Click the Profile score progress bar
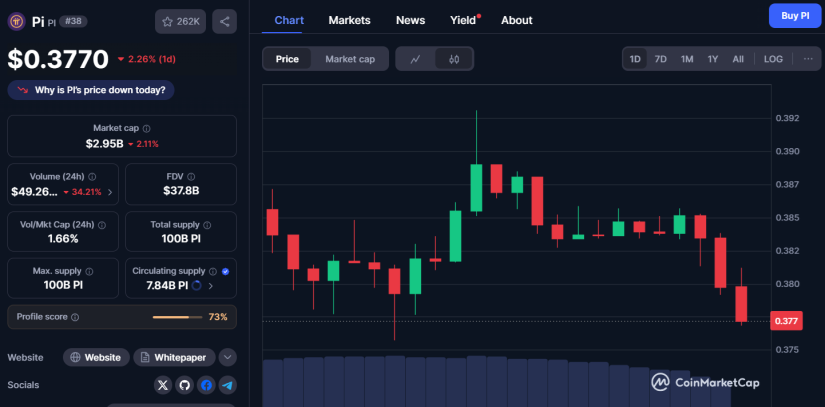825x407 pixels. (177, 317)
